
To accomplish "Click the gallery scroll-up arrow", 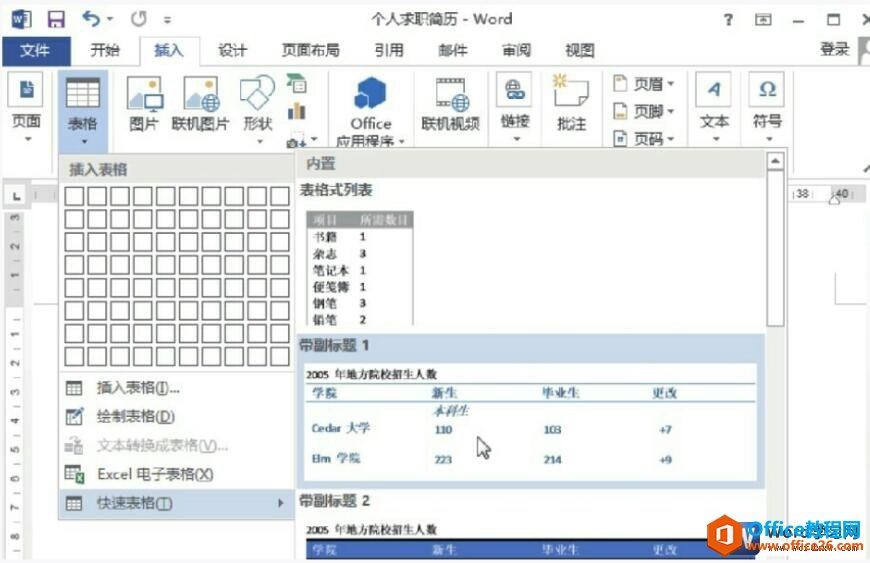I will [775, 161].
